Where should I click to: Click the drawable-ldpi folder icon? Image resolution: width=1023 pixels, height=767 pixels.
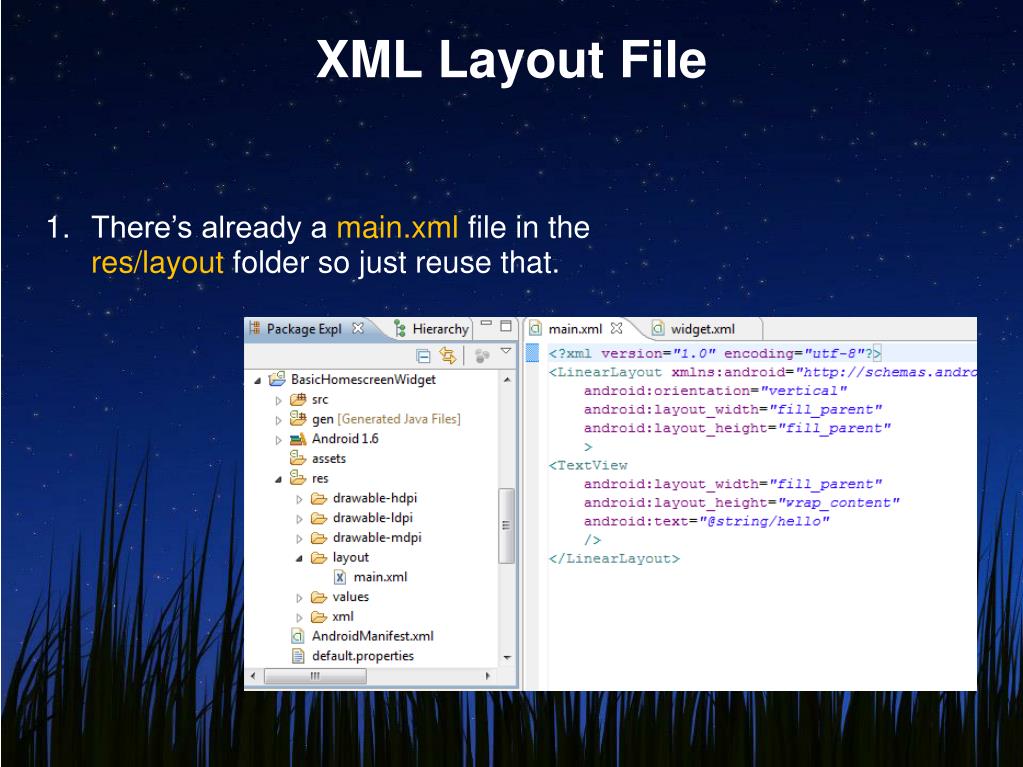pos(319,518)
